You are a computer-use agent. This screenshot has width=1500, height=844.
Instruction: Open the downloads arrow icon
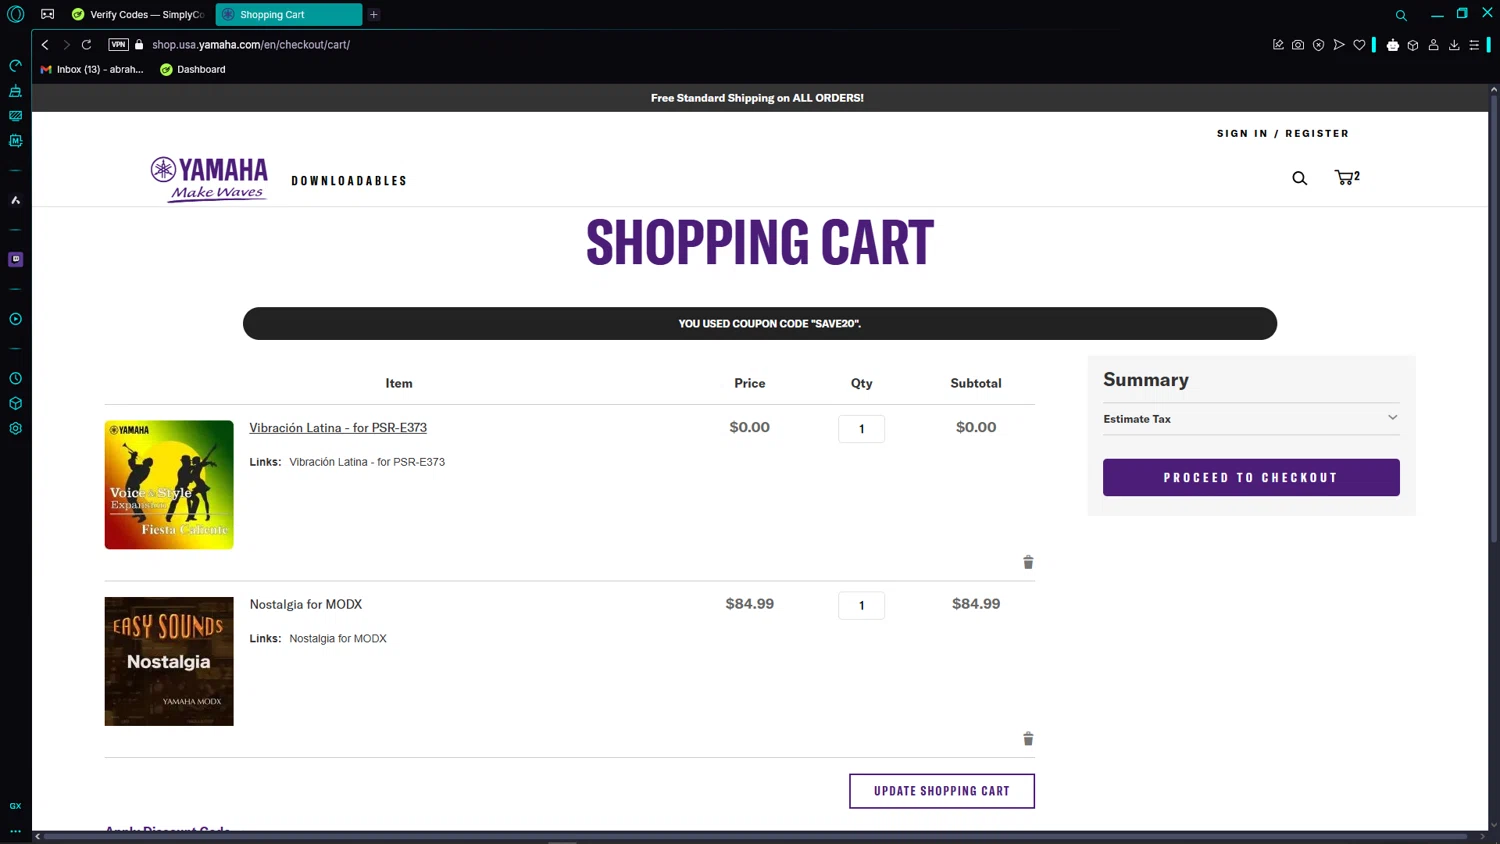click(x=1454, y=44)
